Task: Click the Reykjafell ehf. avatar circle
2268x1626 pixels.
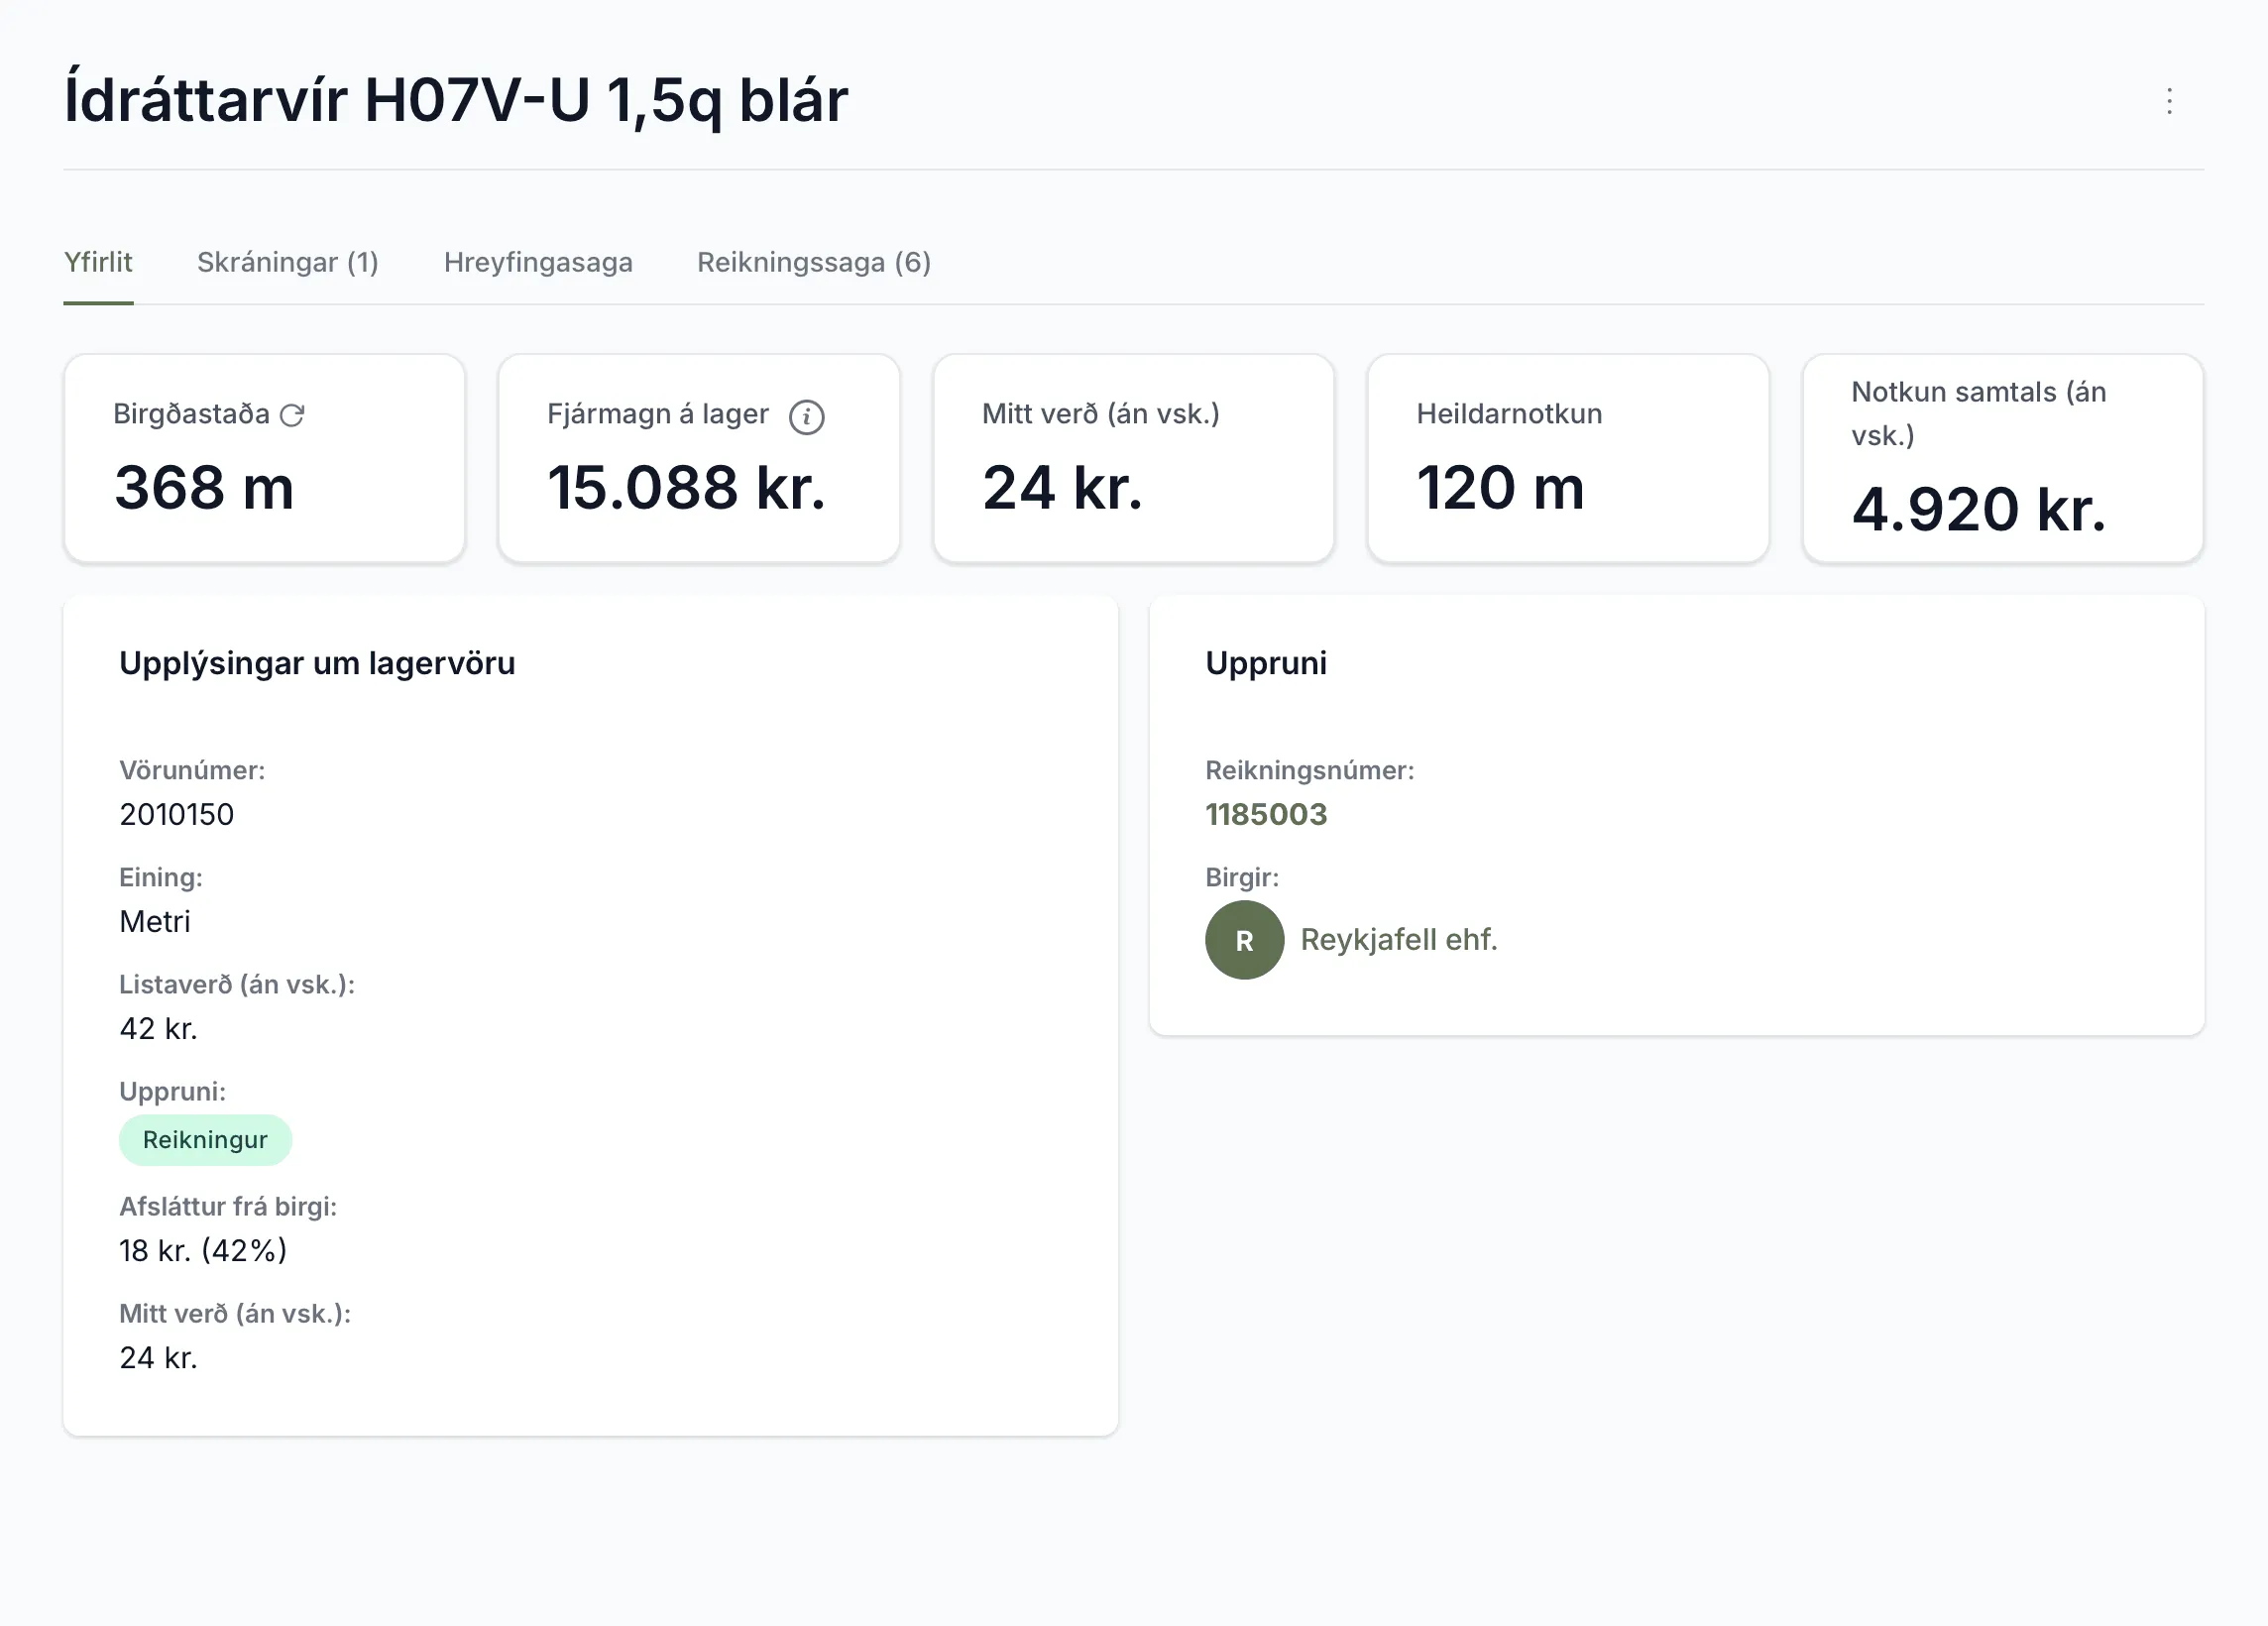Action: [1244, 940]
